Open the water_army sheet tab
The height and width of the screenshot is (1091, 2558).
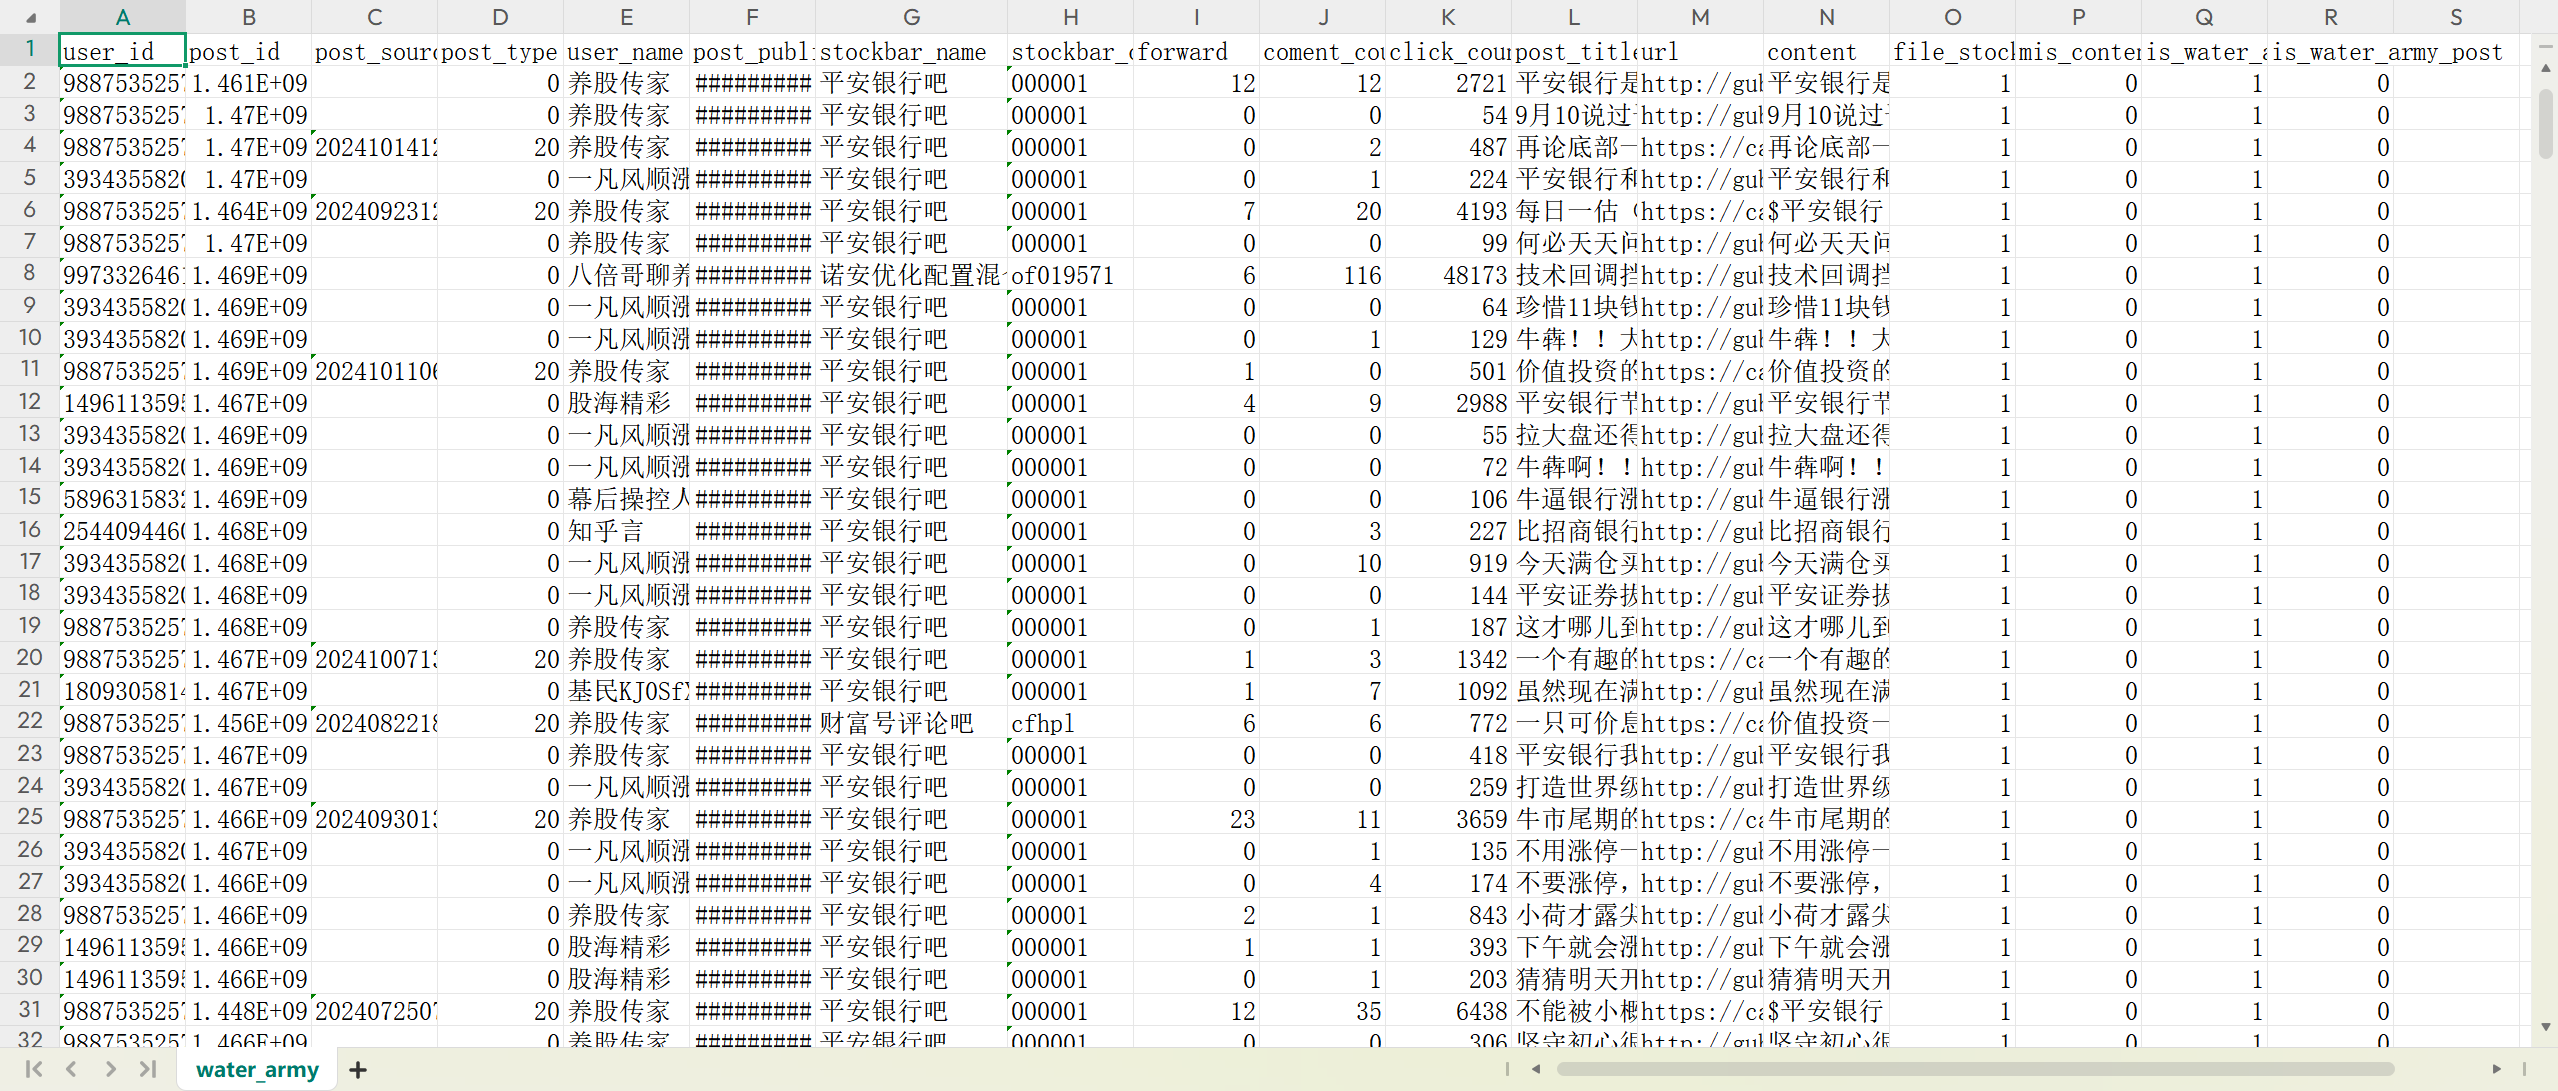[257, 1070]
